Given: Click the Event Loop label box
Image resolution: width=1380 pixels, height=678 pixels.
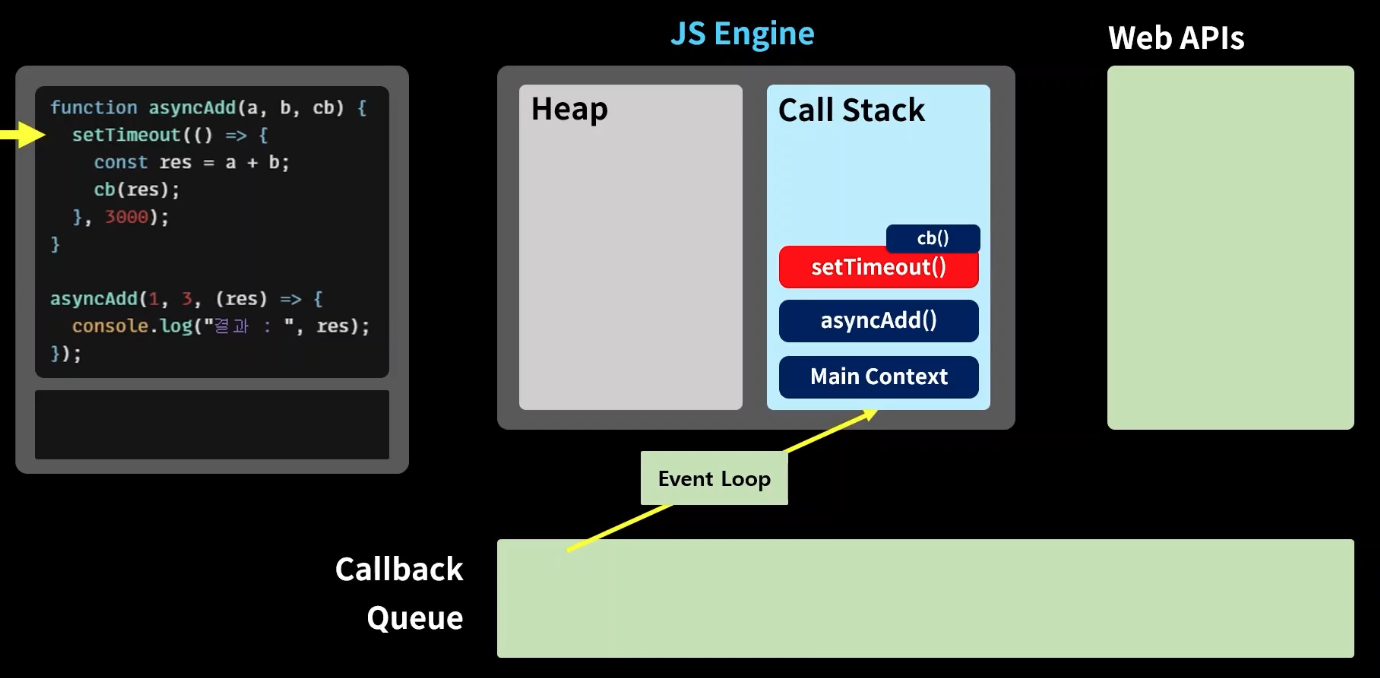Looking at the screenshot, I should [714, 479].
